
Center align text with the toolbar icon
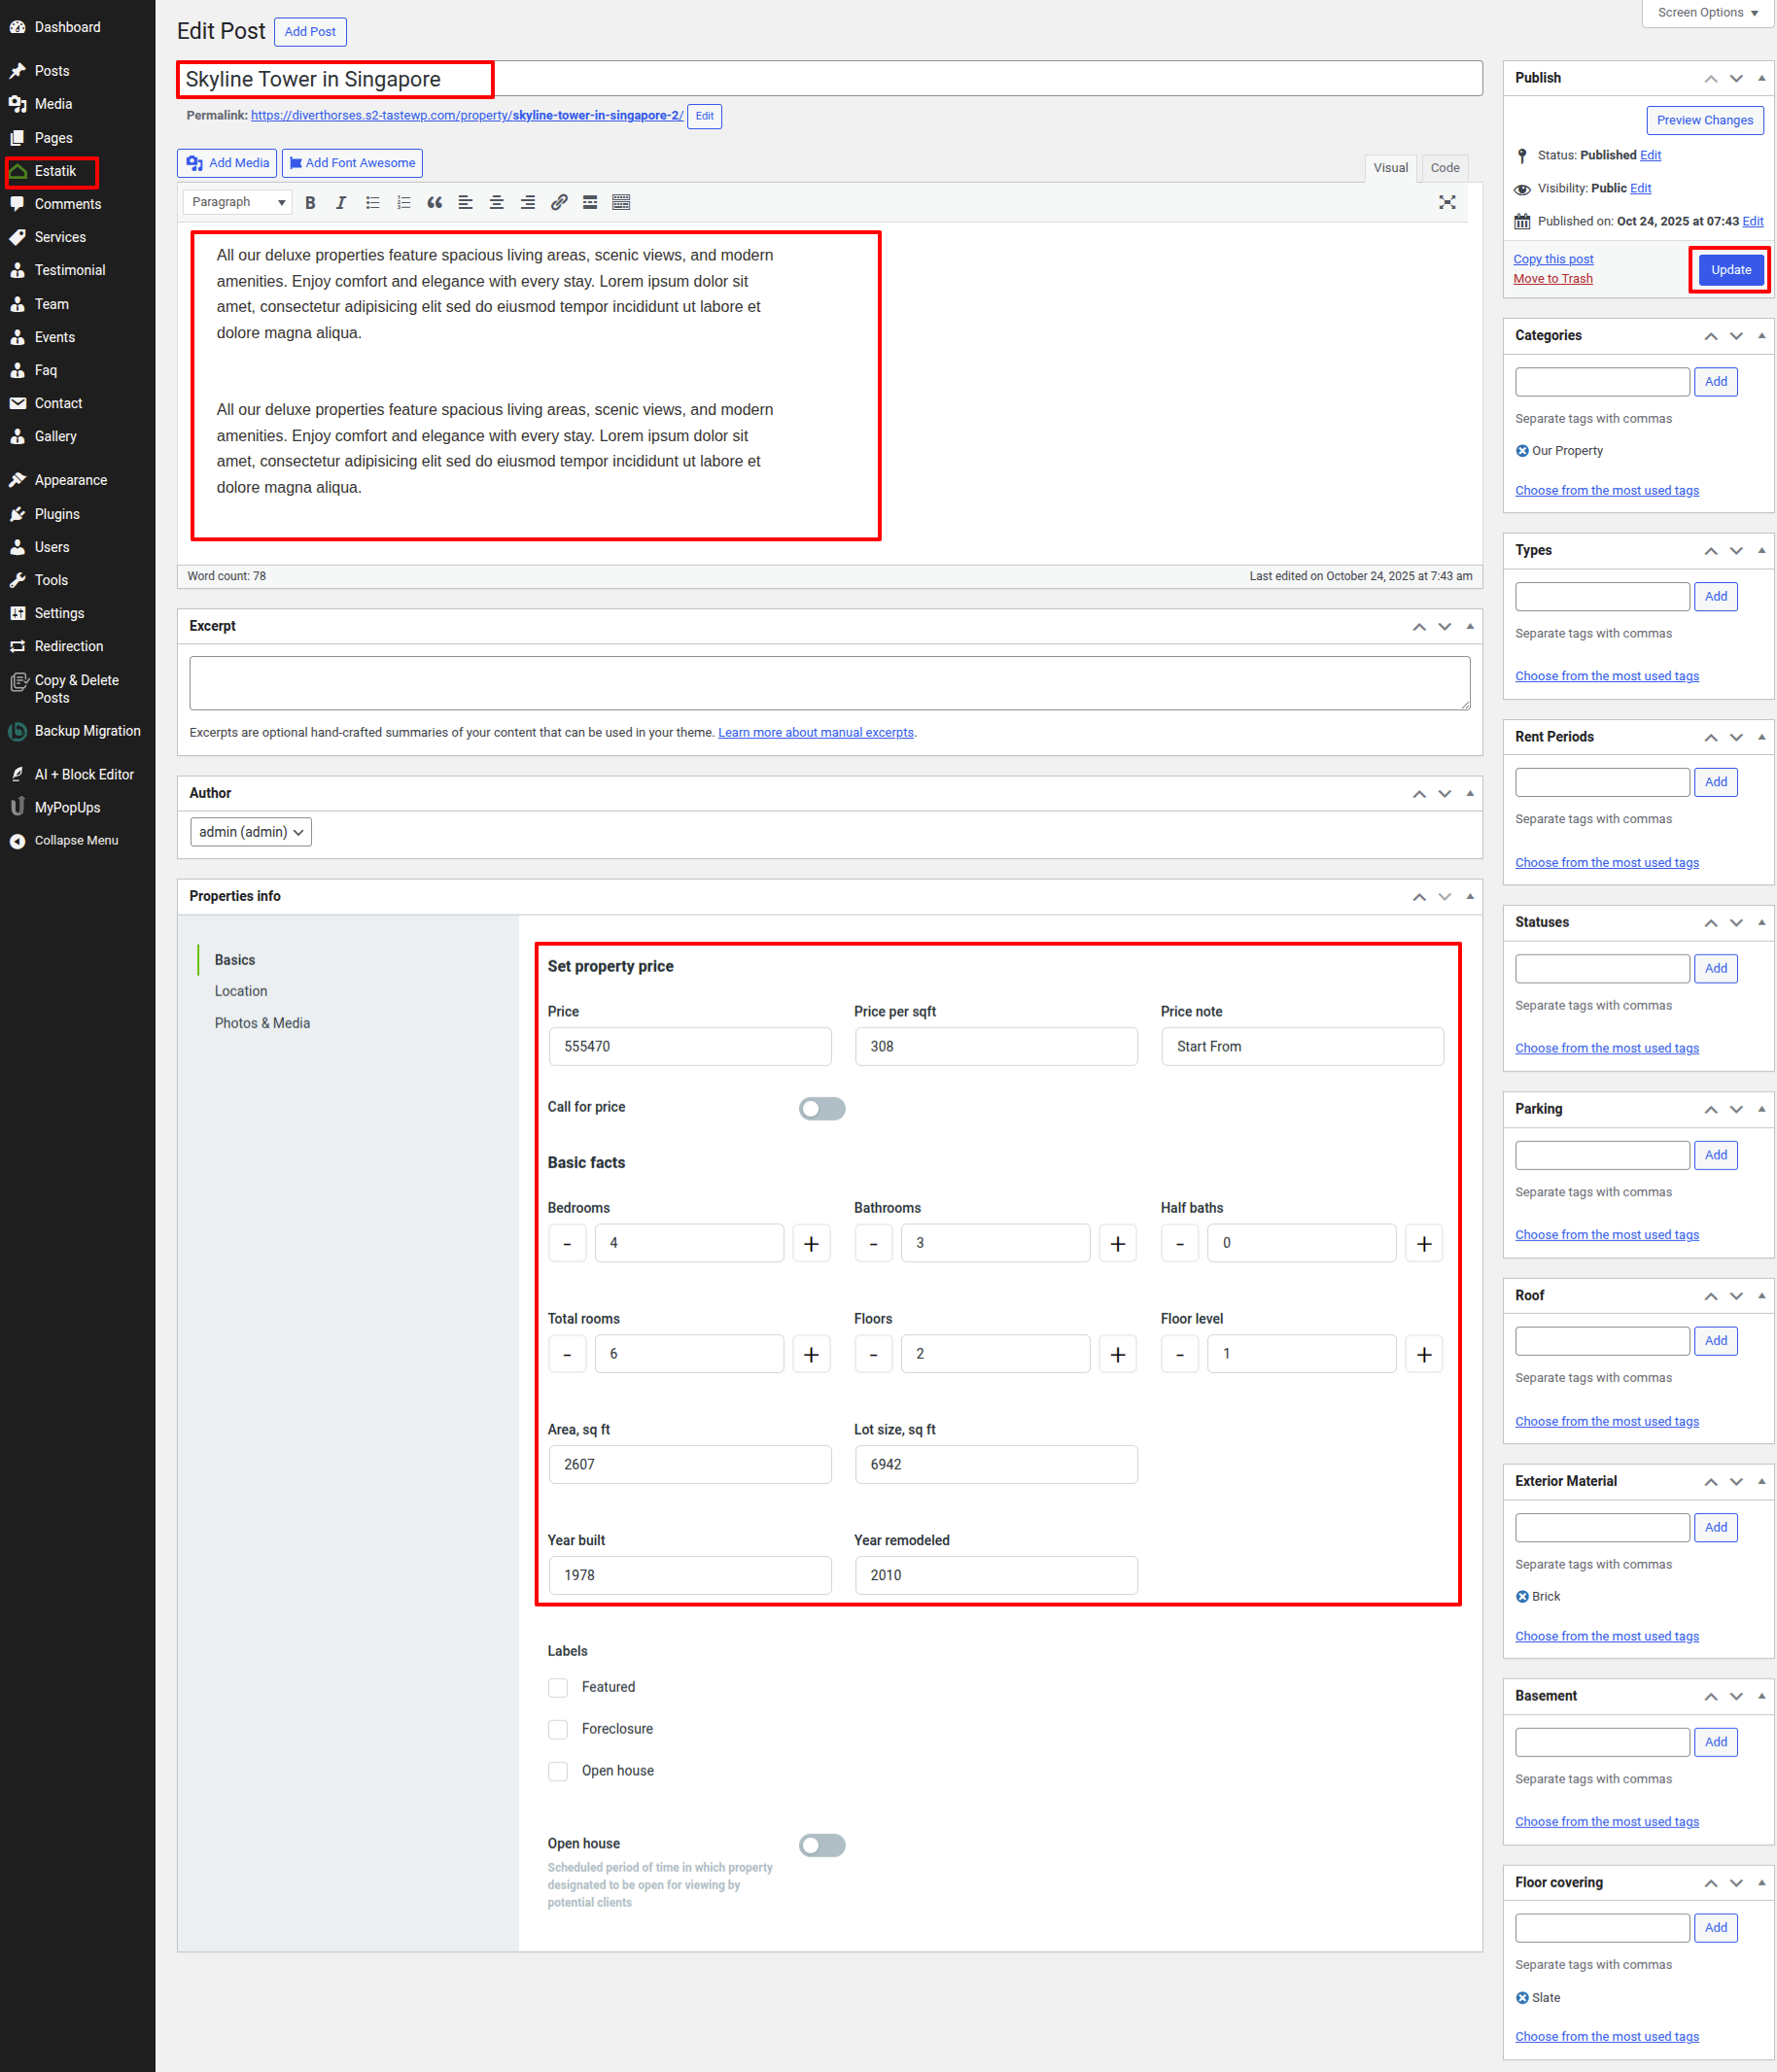496,202
